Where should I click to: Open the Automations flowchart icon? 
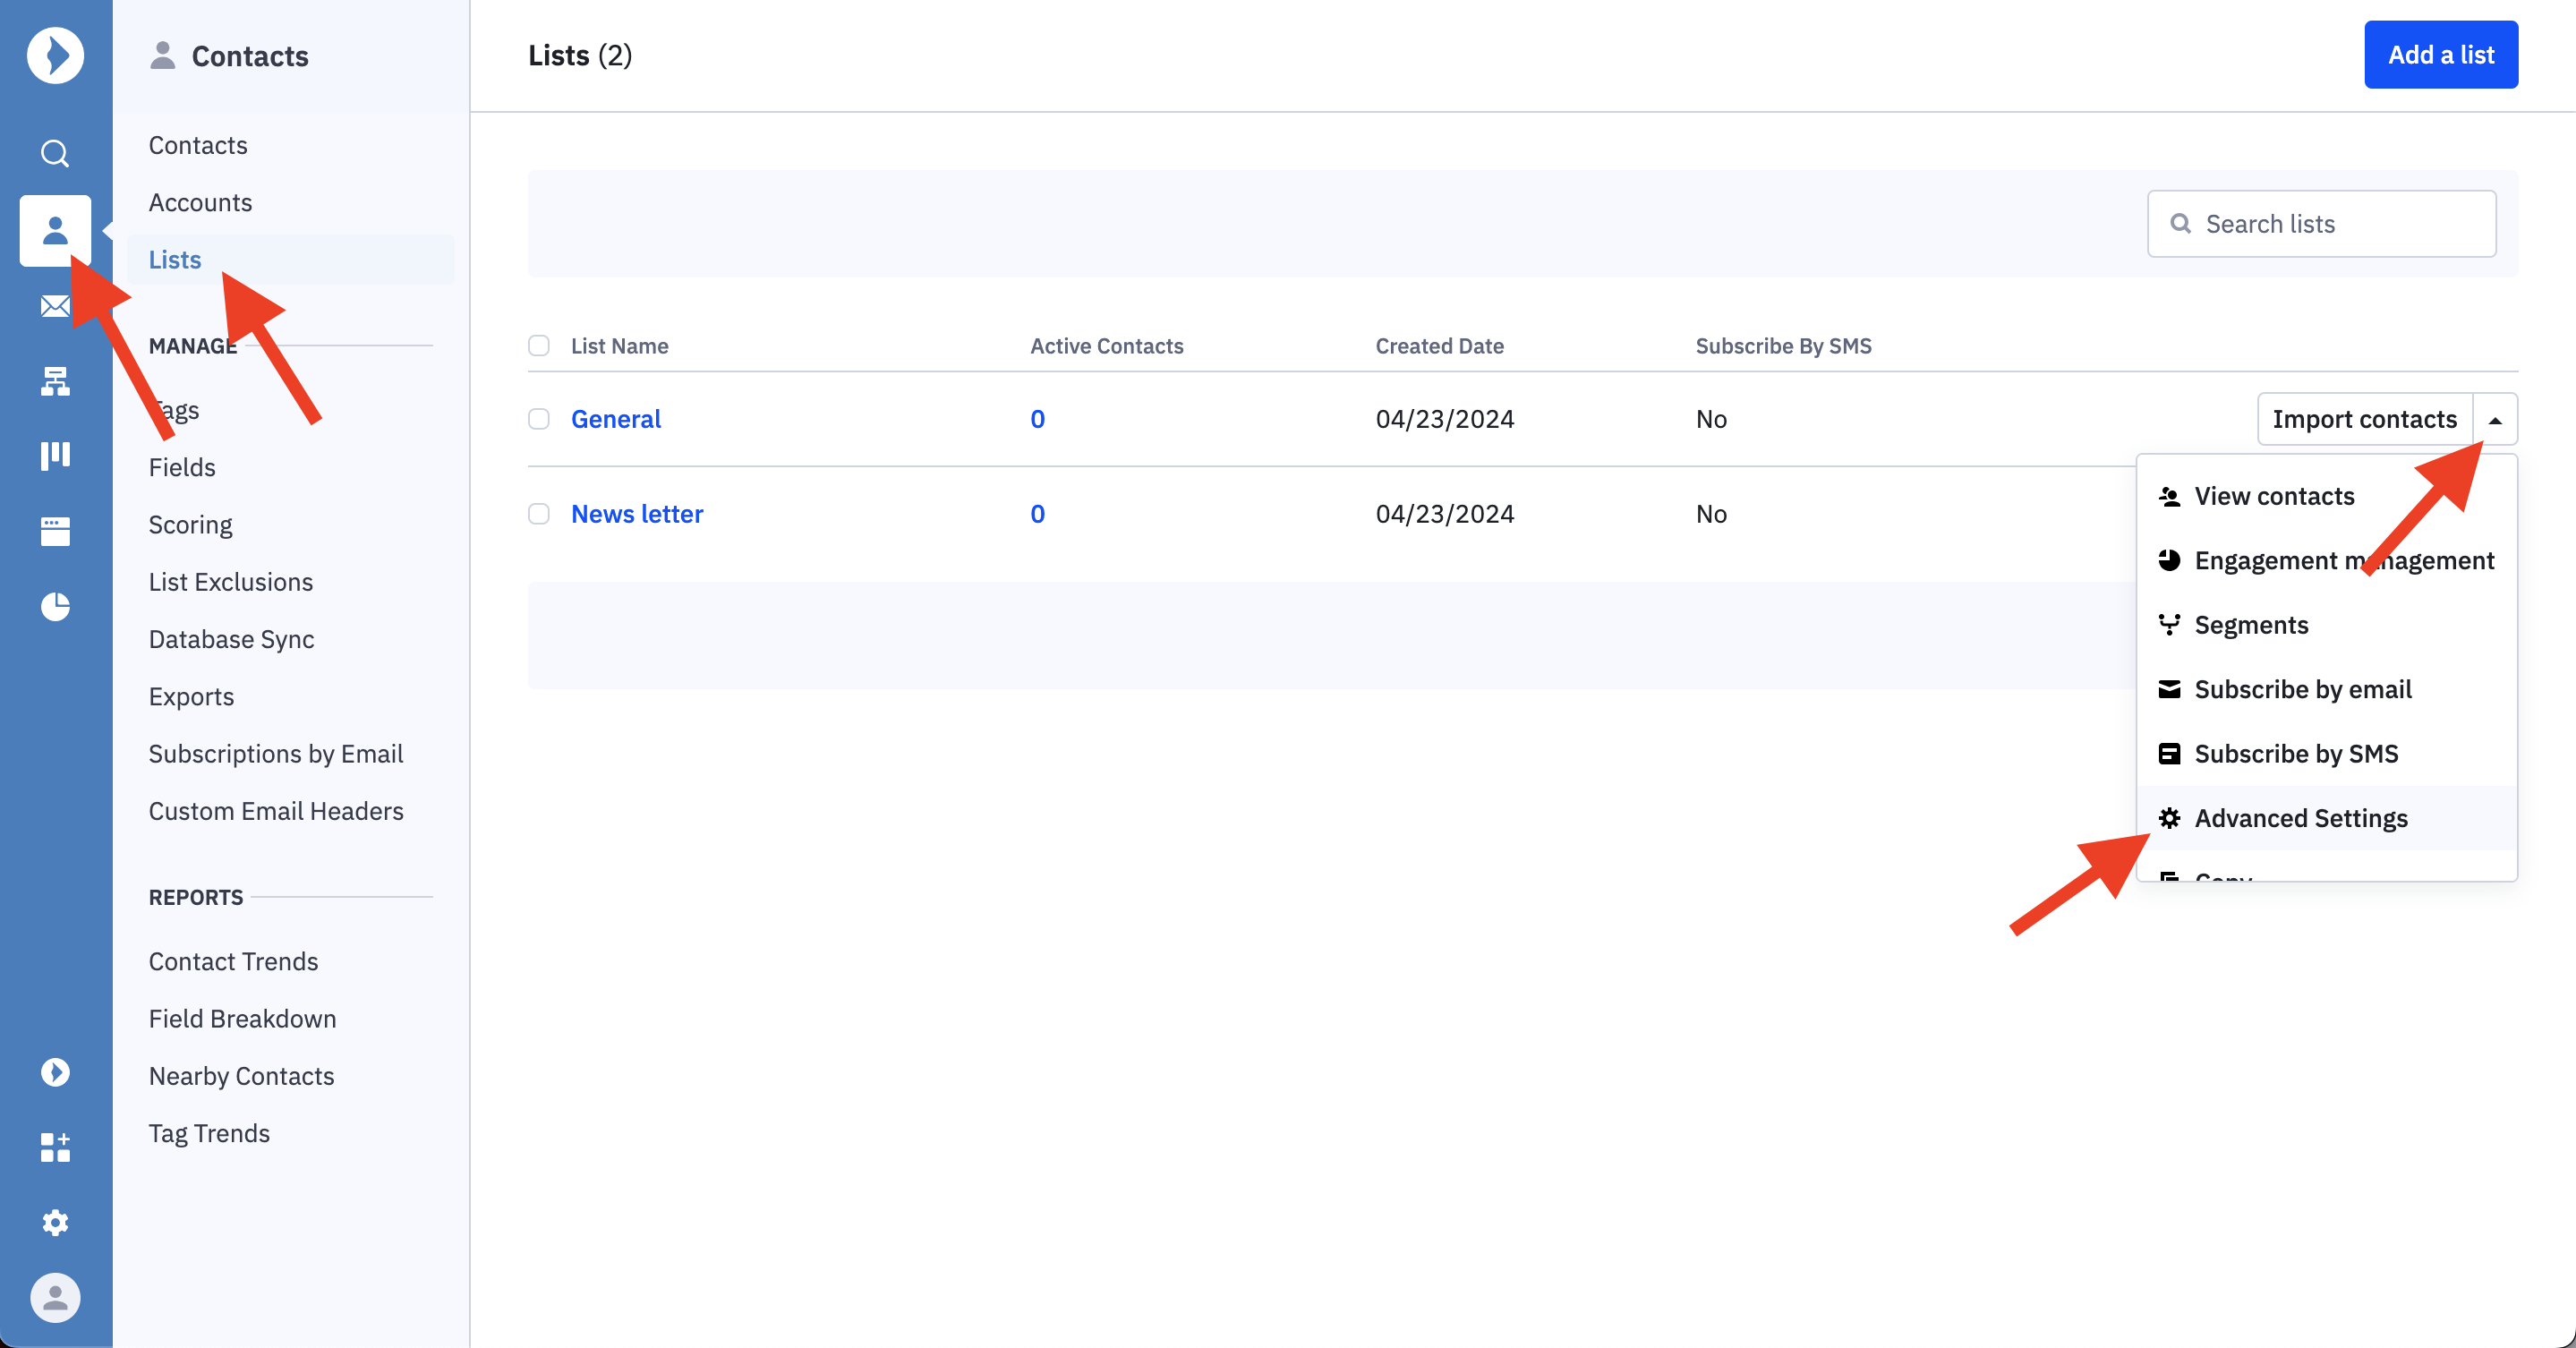(x=55, y=380)
